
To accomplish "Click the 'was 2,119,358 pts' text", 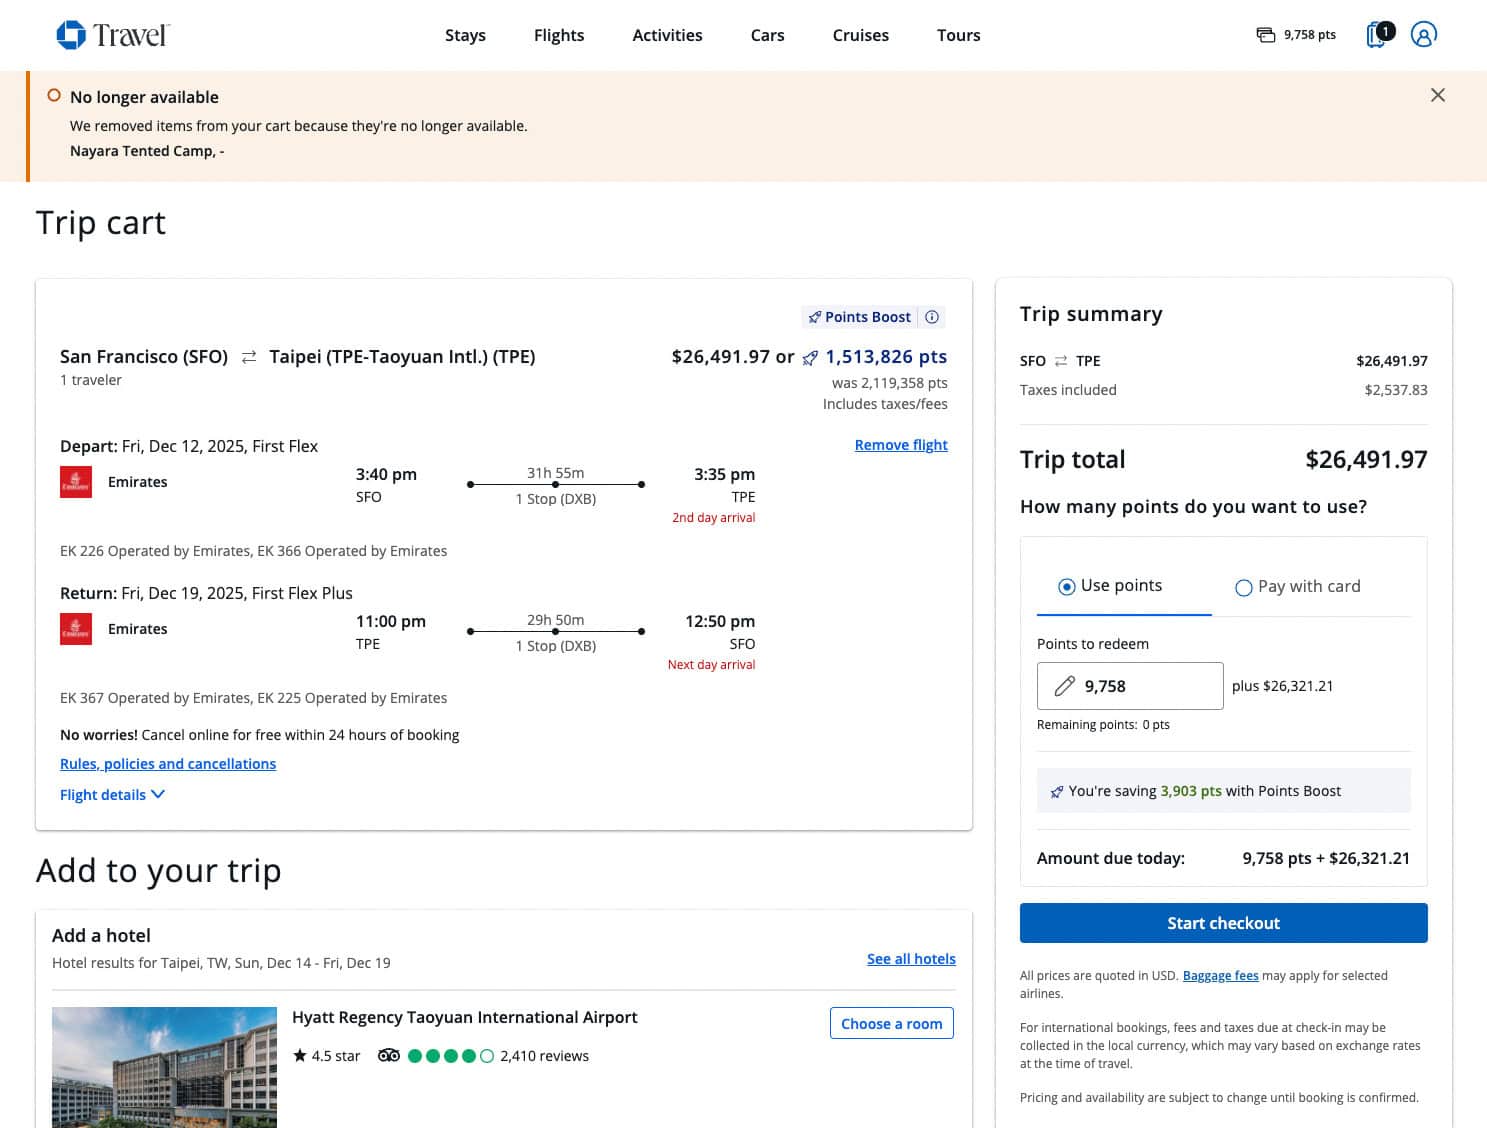I will pos(890,383).
